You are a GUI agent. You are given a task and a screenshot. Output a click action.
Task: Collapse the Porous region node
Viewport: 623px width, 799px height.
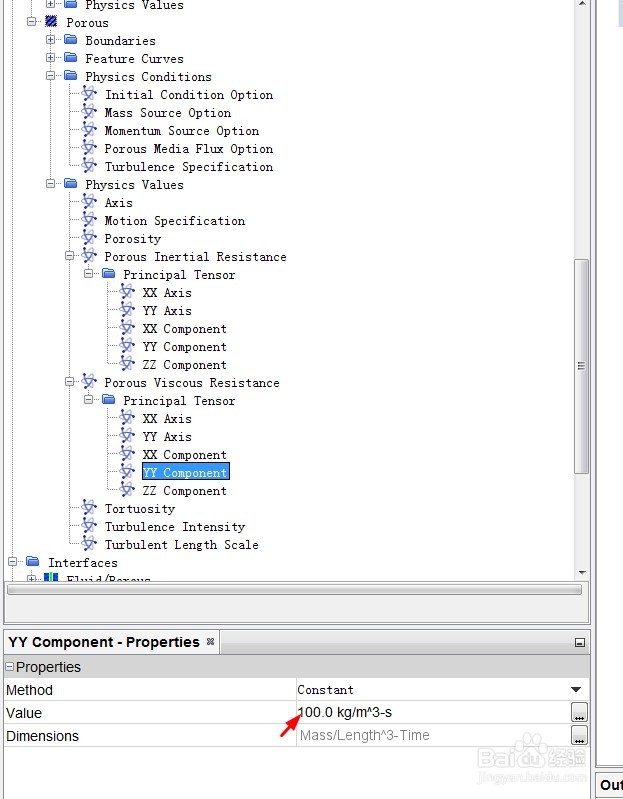pos(32,22)
